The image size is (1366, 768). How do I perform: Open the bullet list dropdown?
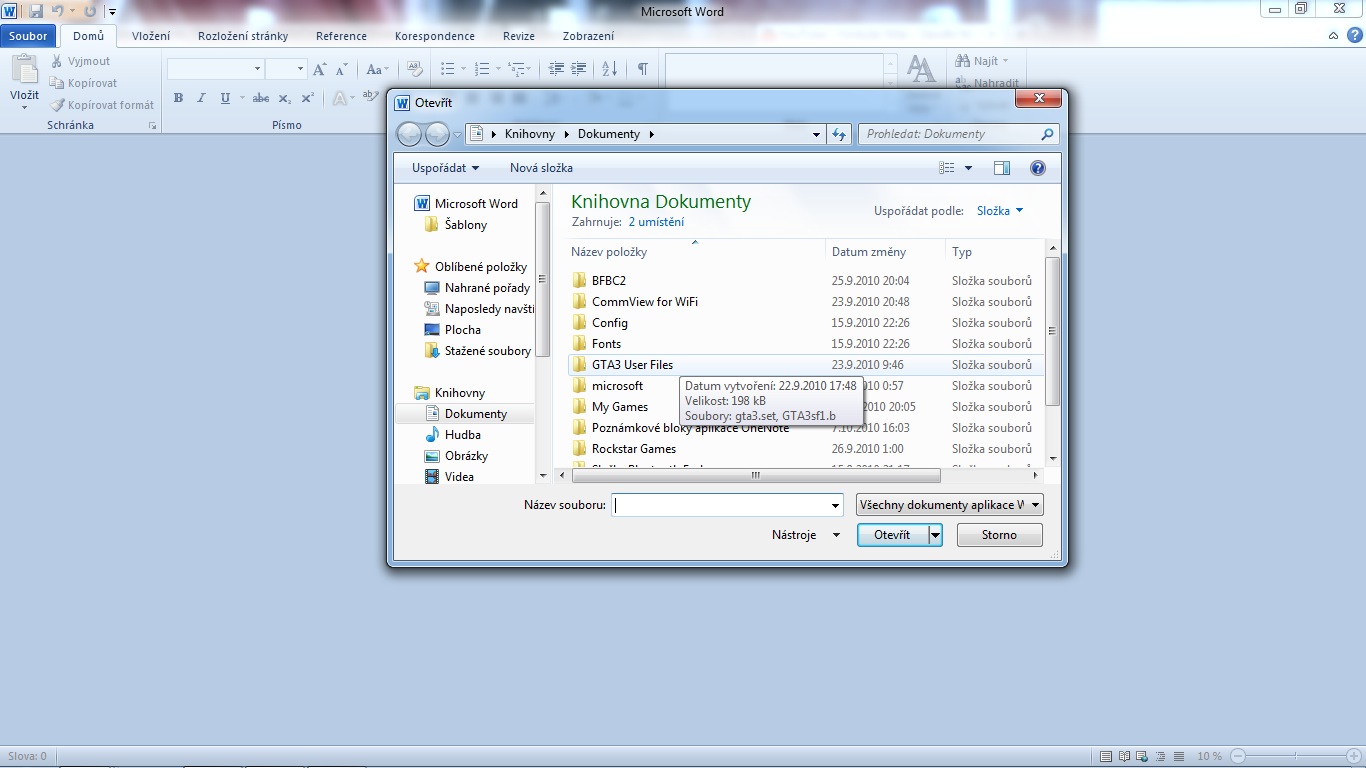(x=463, y=69)
